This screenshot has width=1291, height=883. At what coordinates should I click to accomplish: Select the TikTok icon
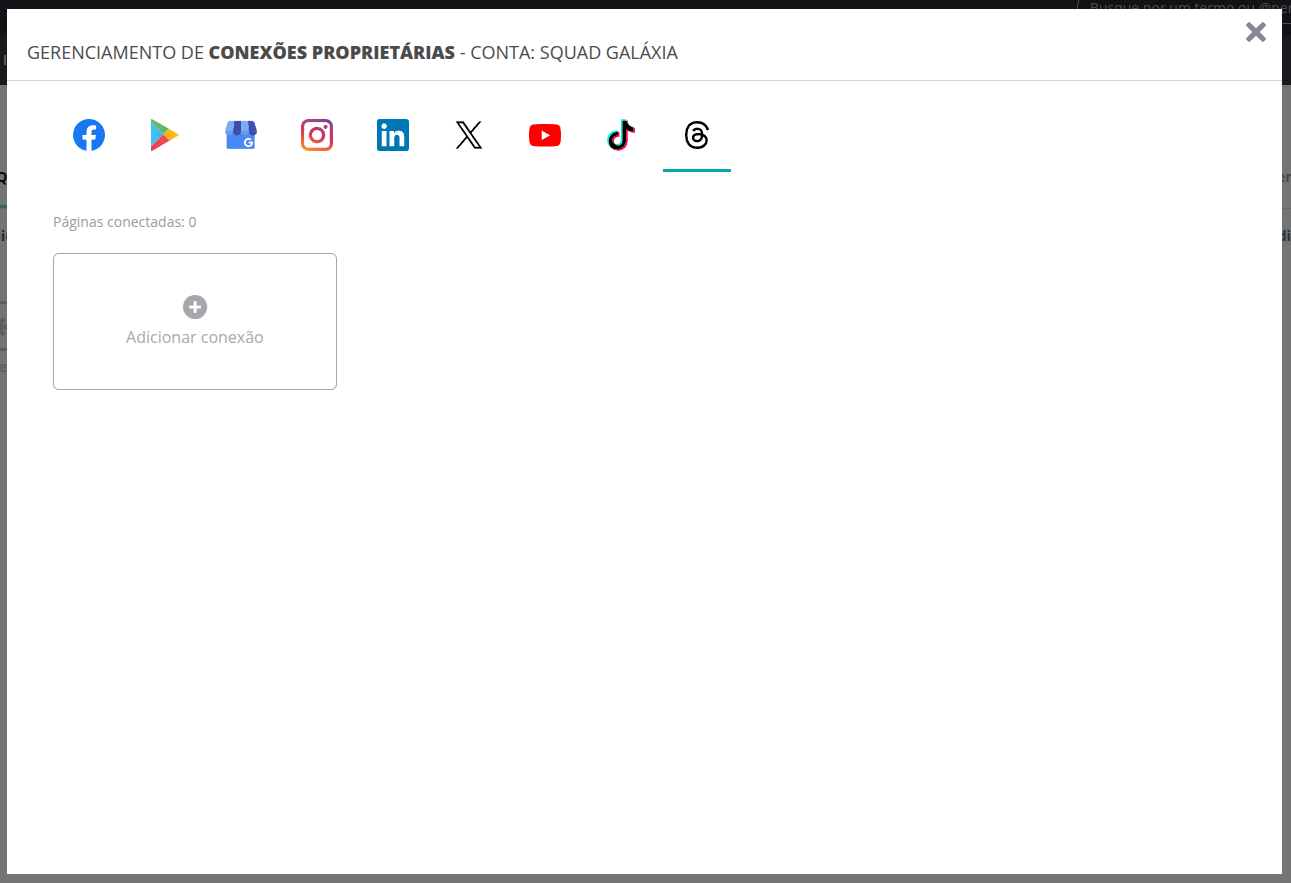[x=621, y=135]
